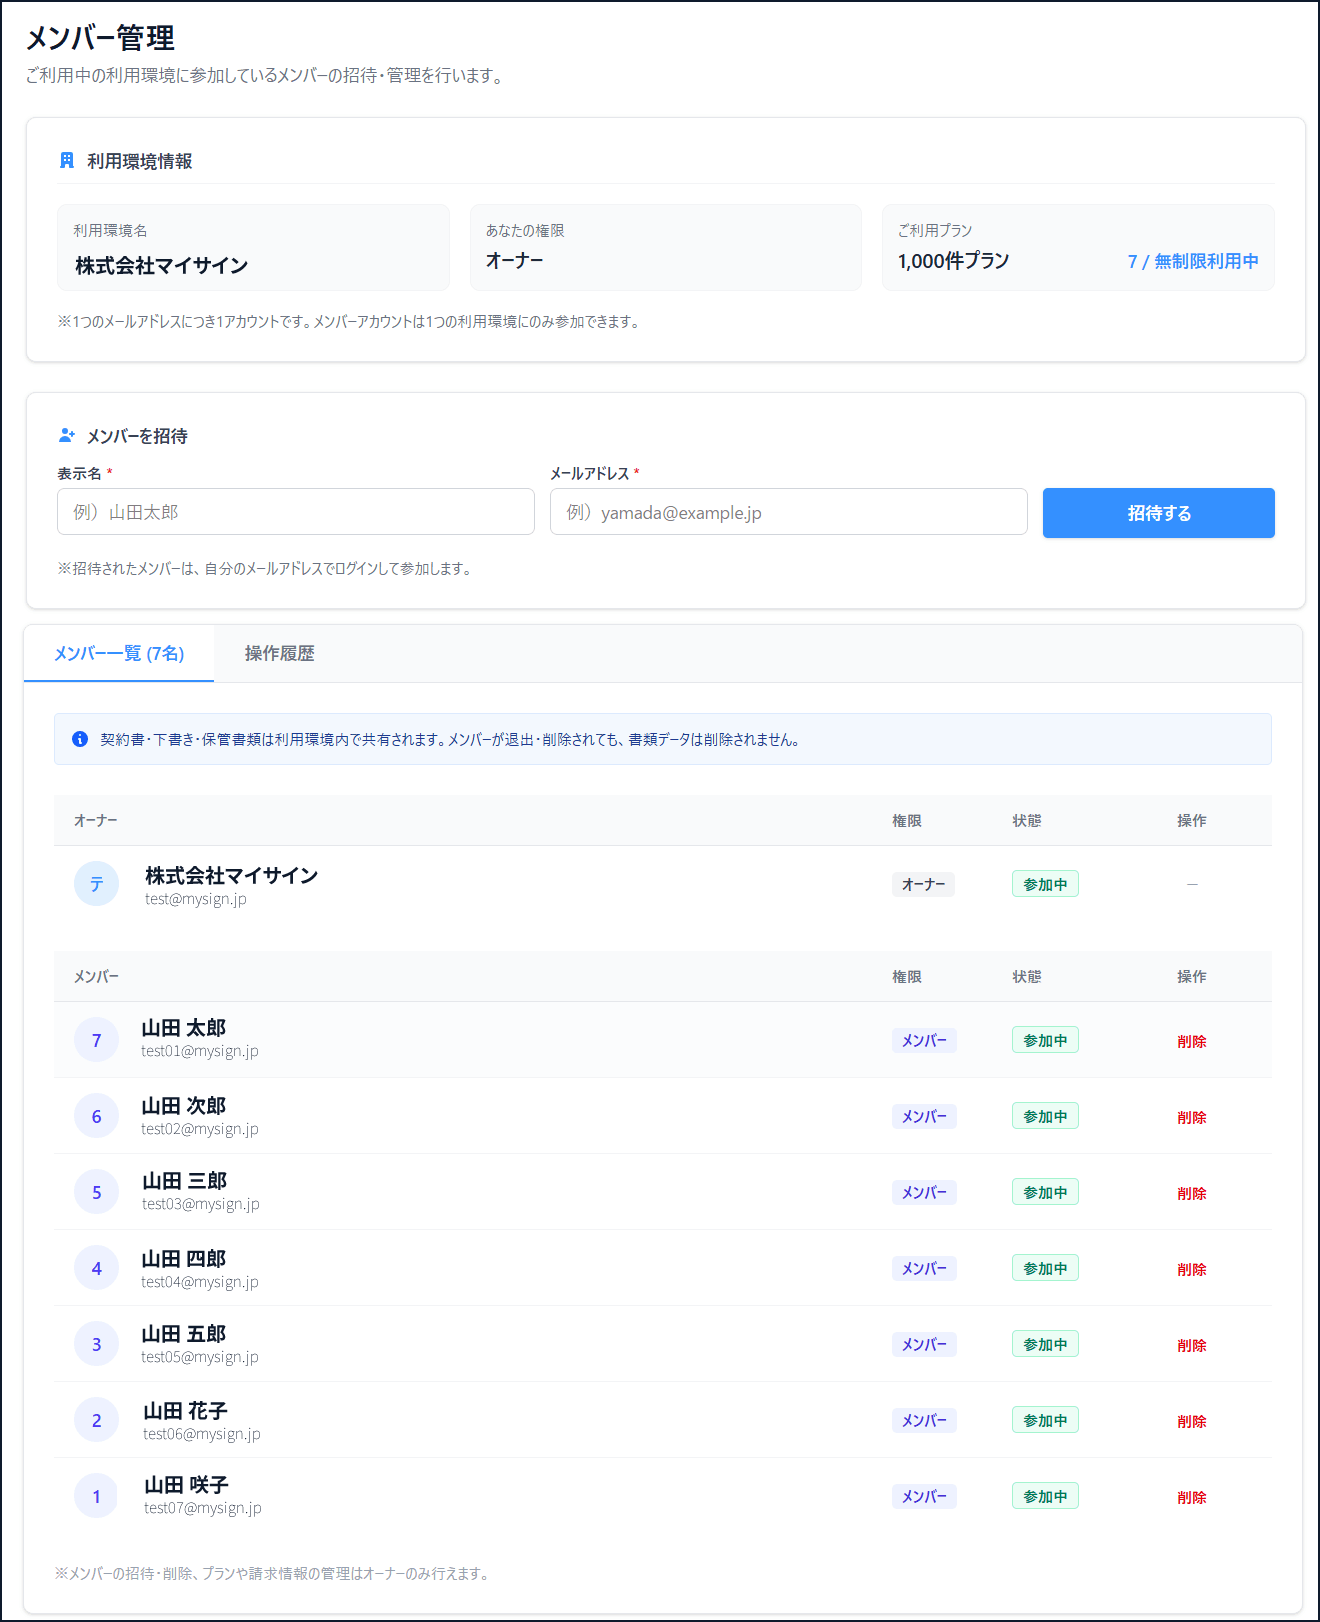
Task: Click 株式会社マイサイン under 利用環境名
Action: point(161,265)
